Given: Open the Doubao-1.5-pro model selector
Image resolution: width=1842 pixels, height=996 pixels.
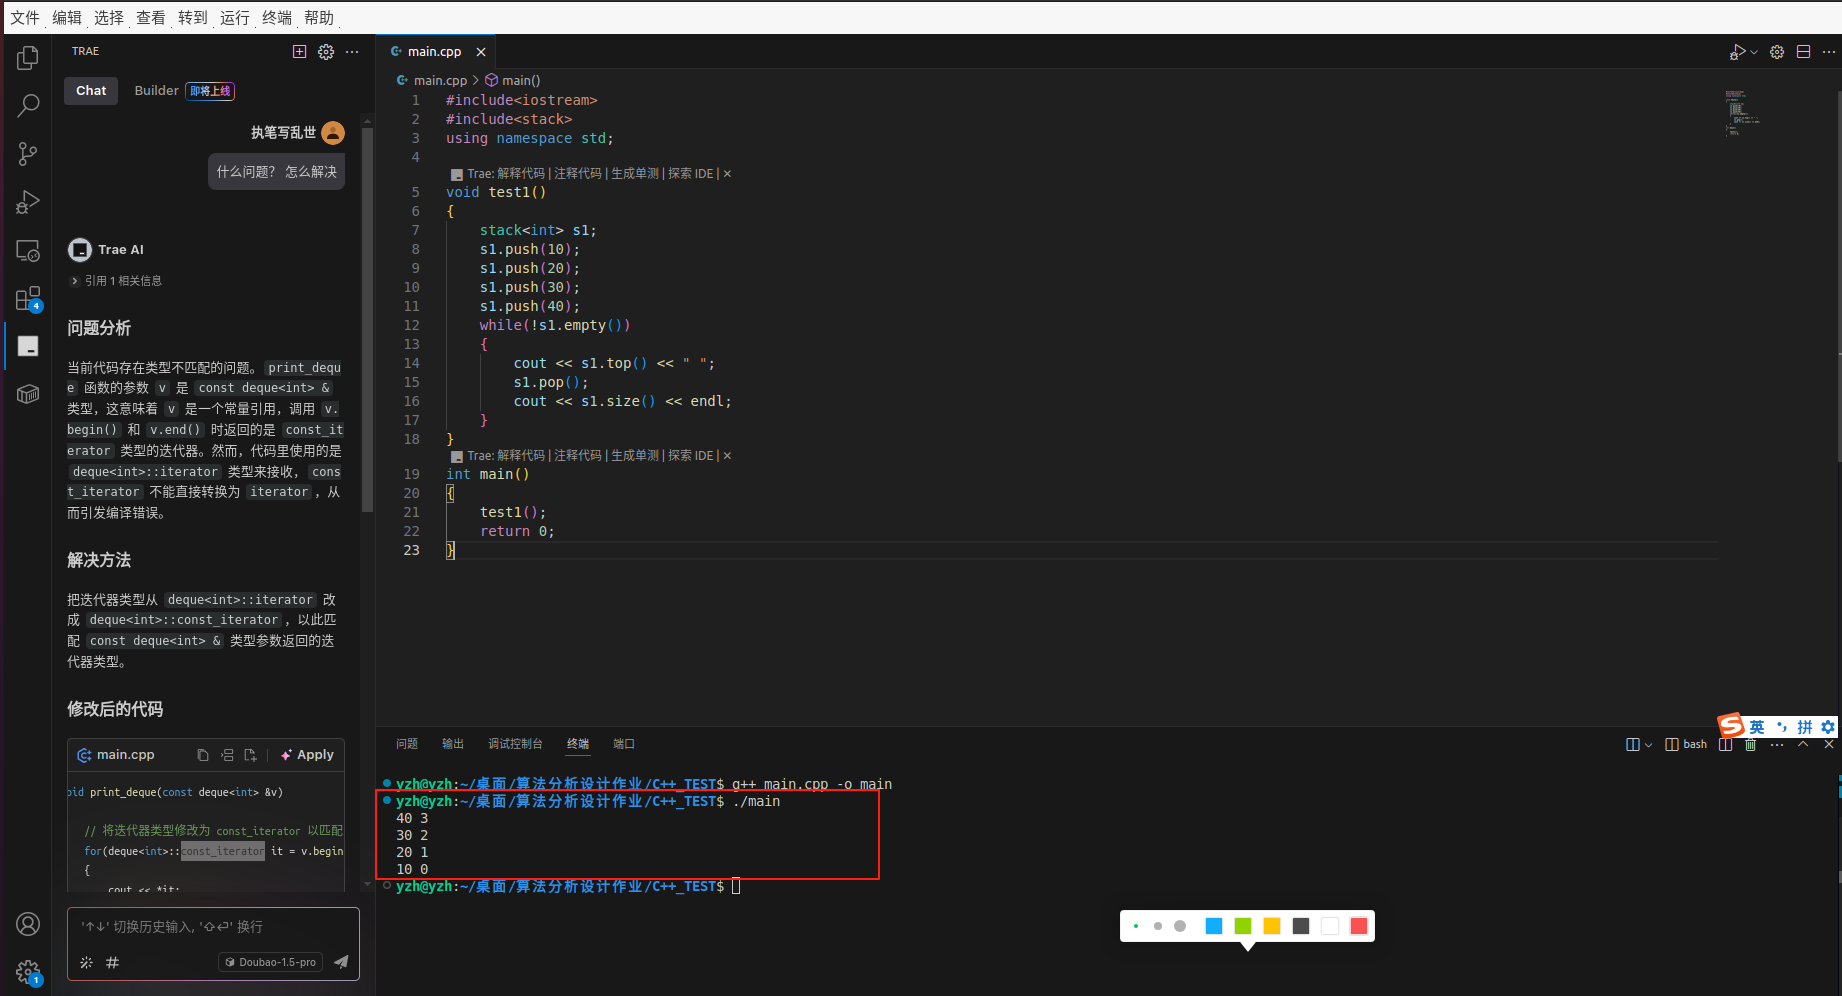Looking at the screenshot, I should click(x=270, y=962).
